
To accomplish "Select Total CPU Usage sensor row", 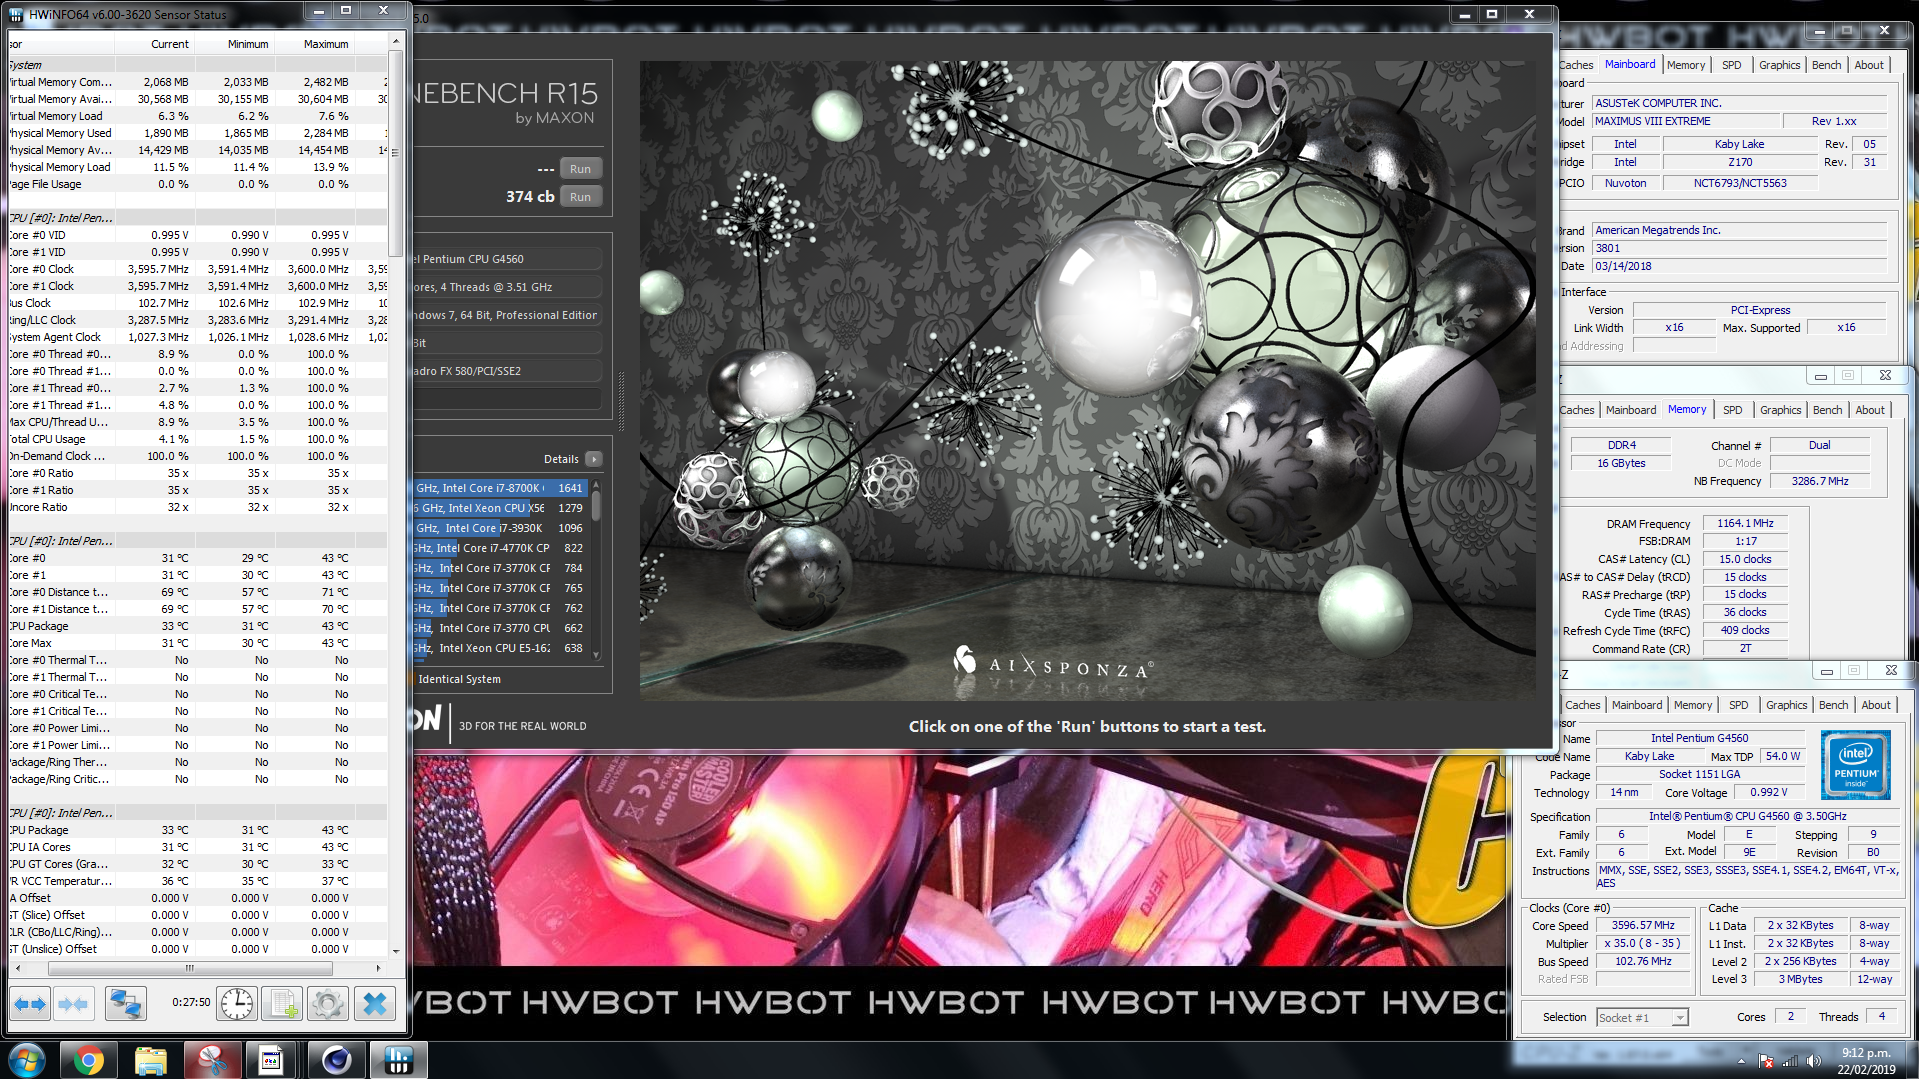I will pyautogui.click(x=198, y=439).
